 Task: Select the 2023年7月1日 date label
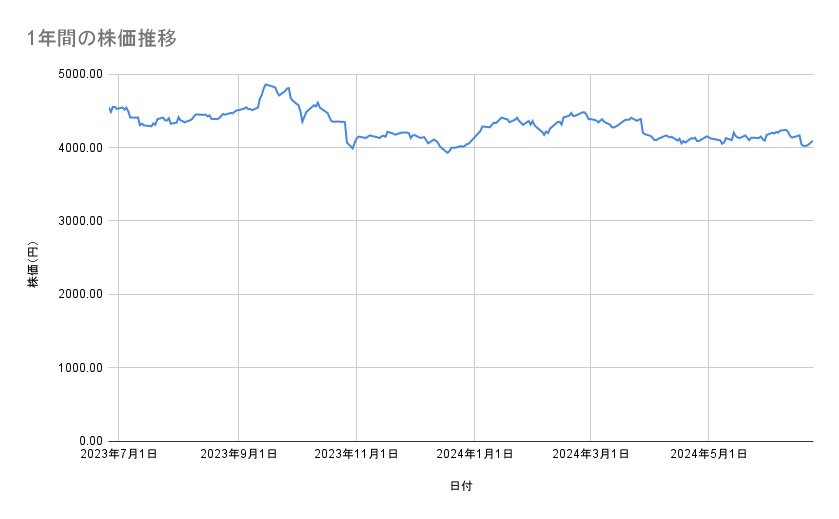coord(119,455)
